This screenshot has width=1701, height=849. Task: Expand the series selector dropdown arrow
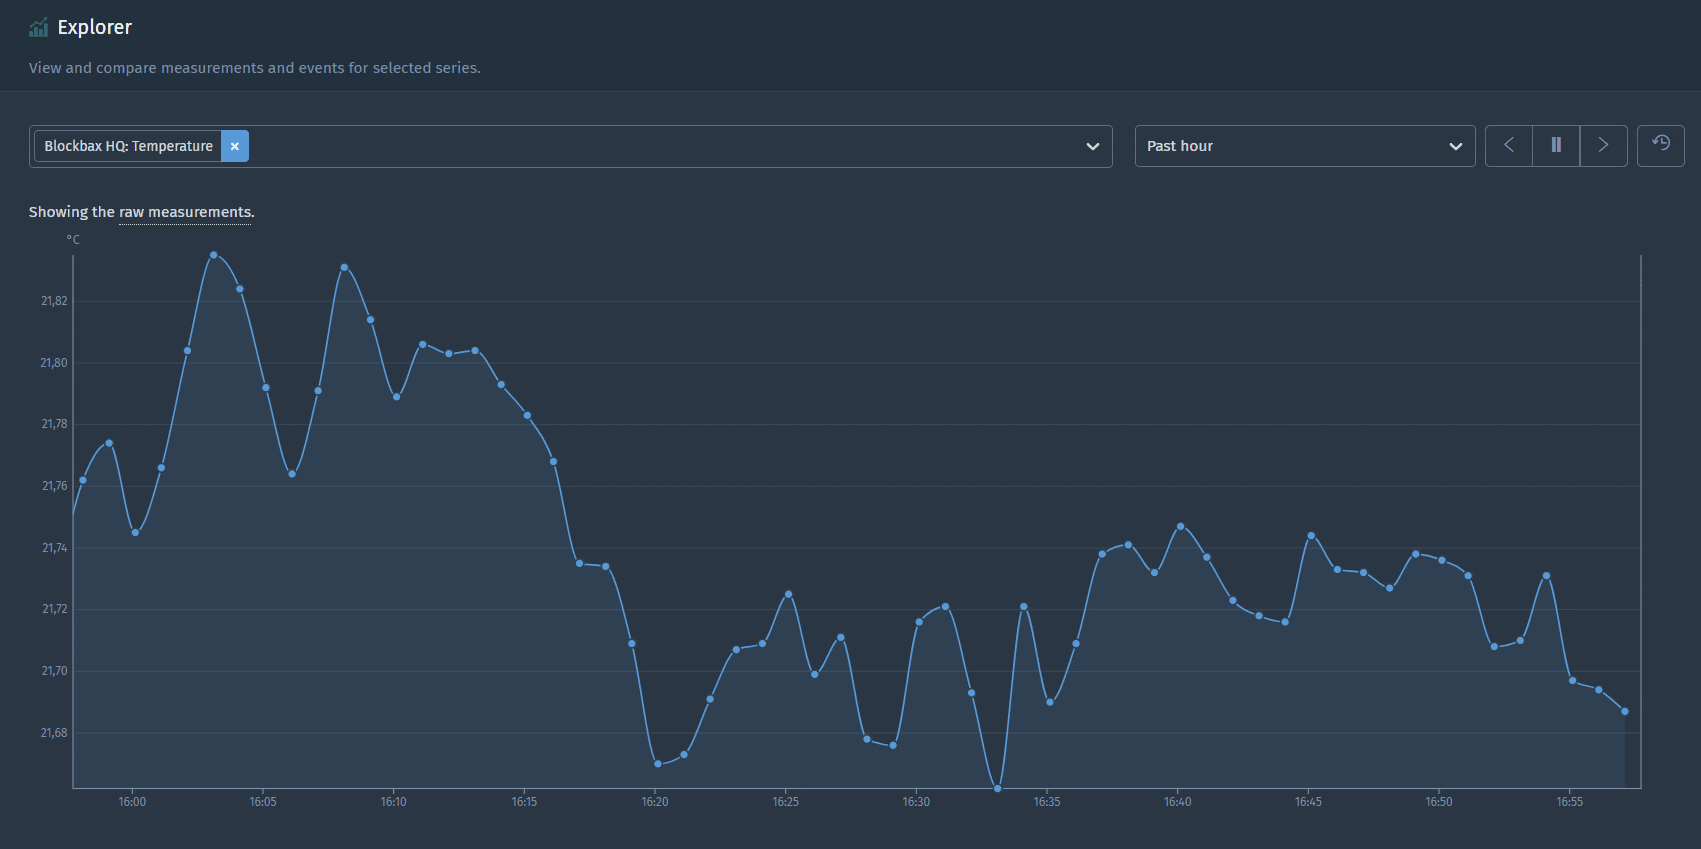tap(1092, 146)
